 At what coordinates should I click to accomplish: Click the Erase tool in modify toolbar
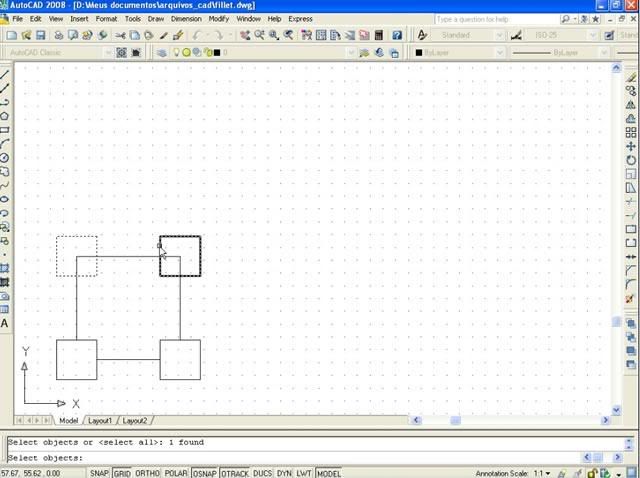[x=631, y=76]
